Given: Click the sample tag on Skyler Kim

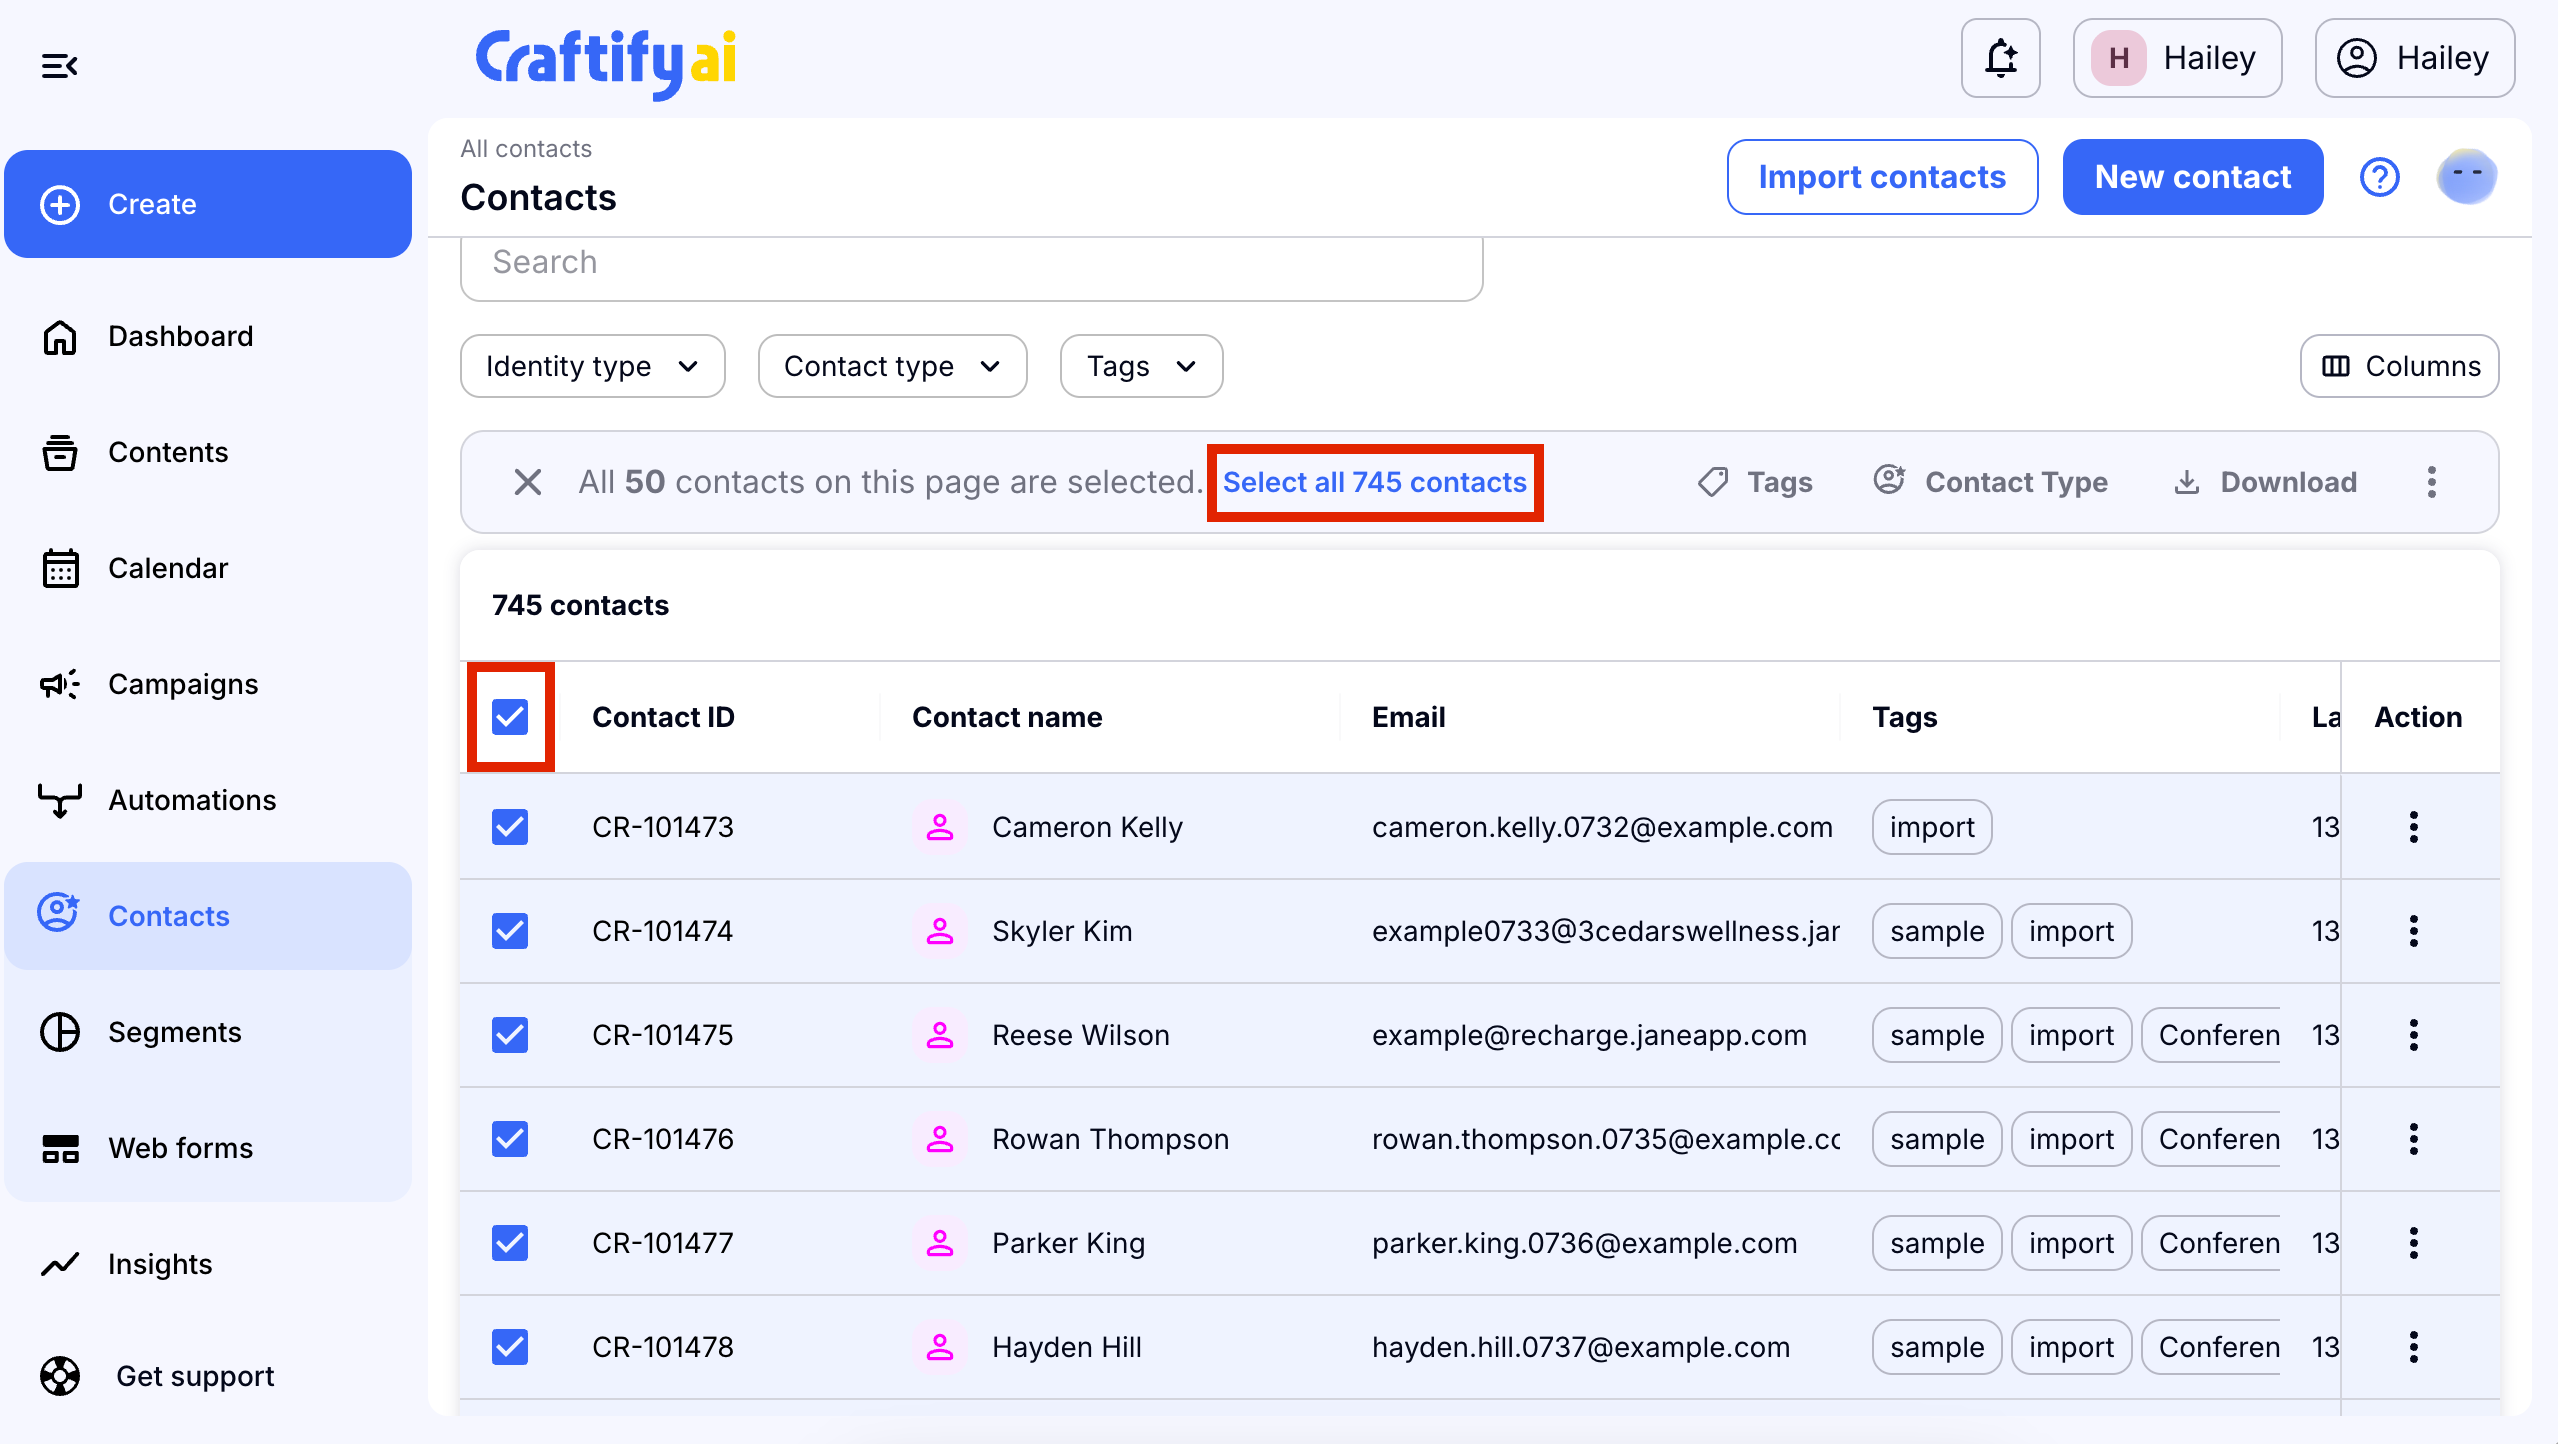Looking at the screenshot, I should [x=1936, y=931].
